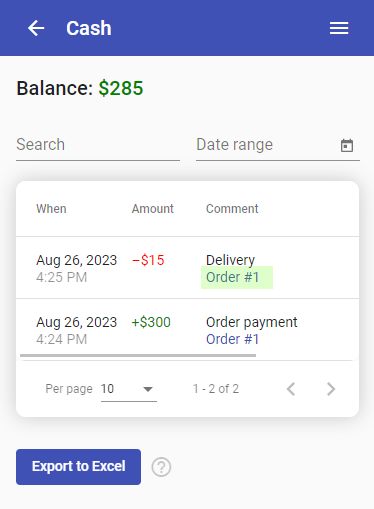Screen dimensions: 374x509
Task: Expand the Per page dropdown arrow
Action: point(148,389)
